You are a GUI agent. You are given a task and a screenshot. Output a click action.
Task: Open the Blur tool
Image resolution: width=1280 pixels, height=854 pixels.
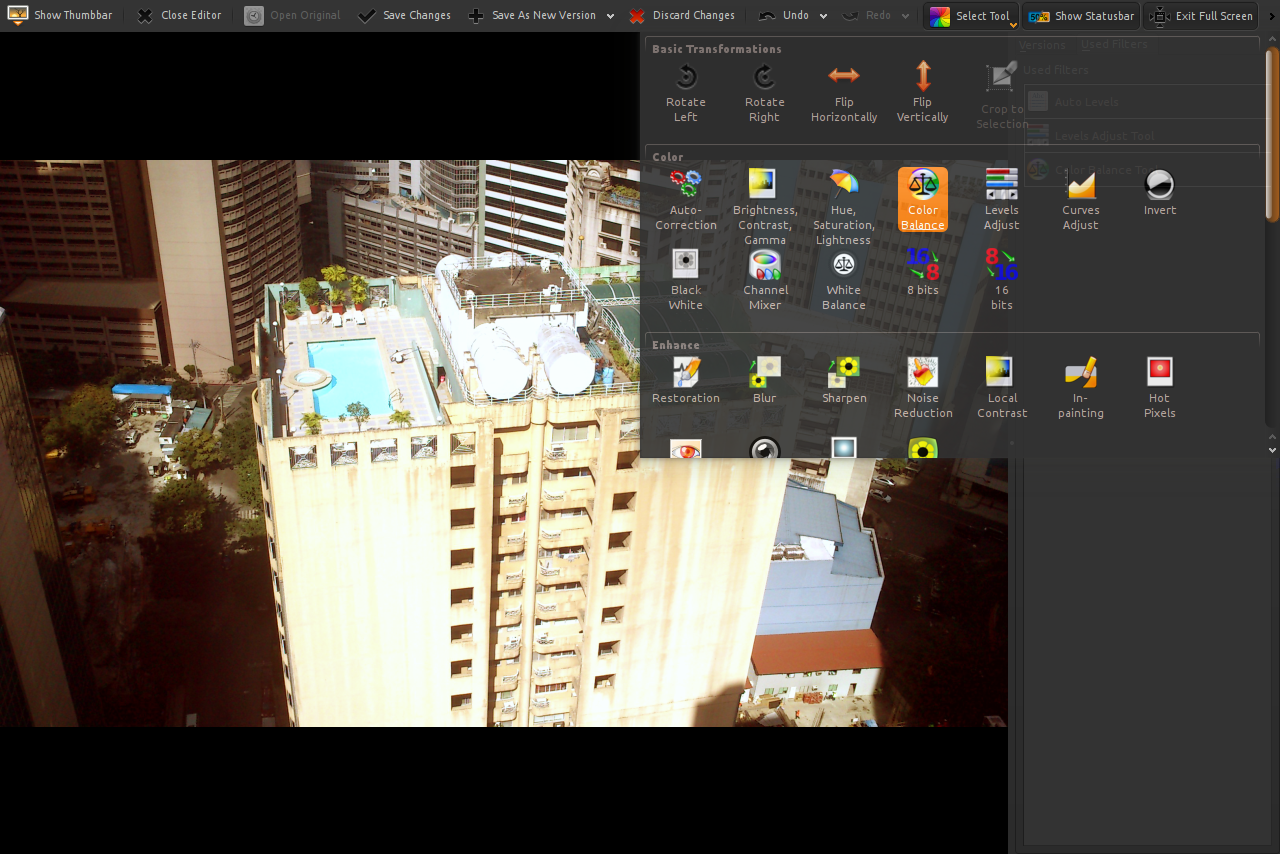(765, 381)
